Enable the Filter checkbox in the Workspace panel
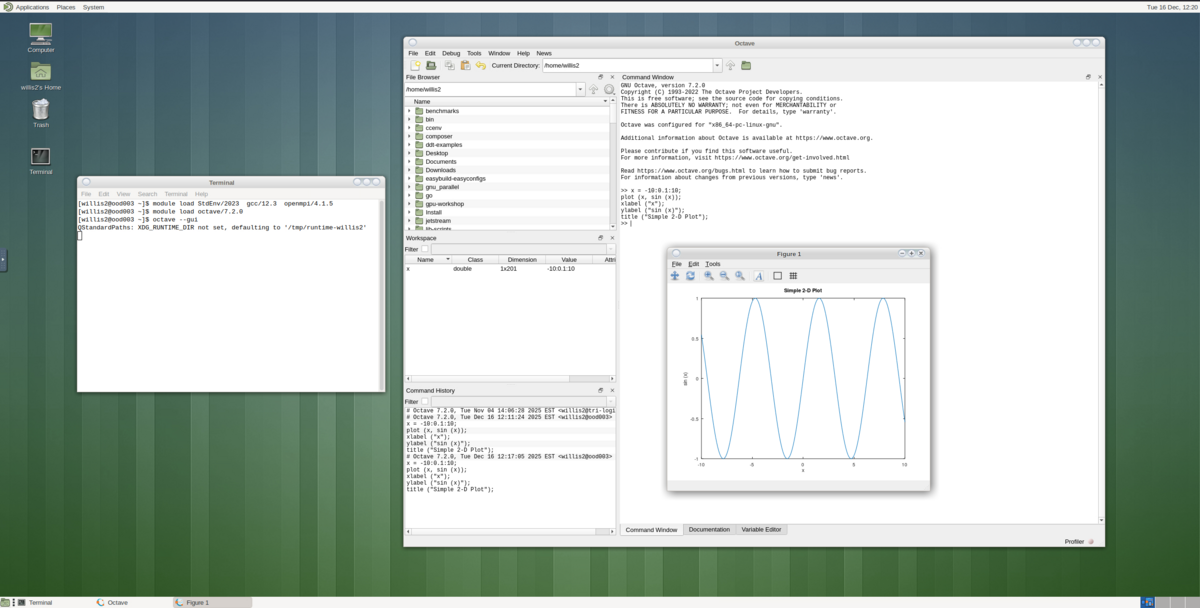This screenshot has height=608, width=1200. (425, 248)
